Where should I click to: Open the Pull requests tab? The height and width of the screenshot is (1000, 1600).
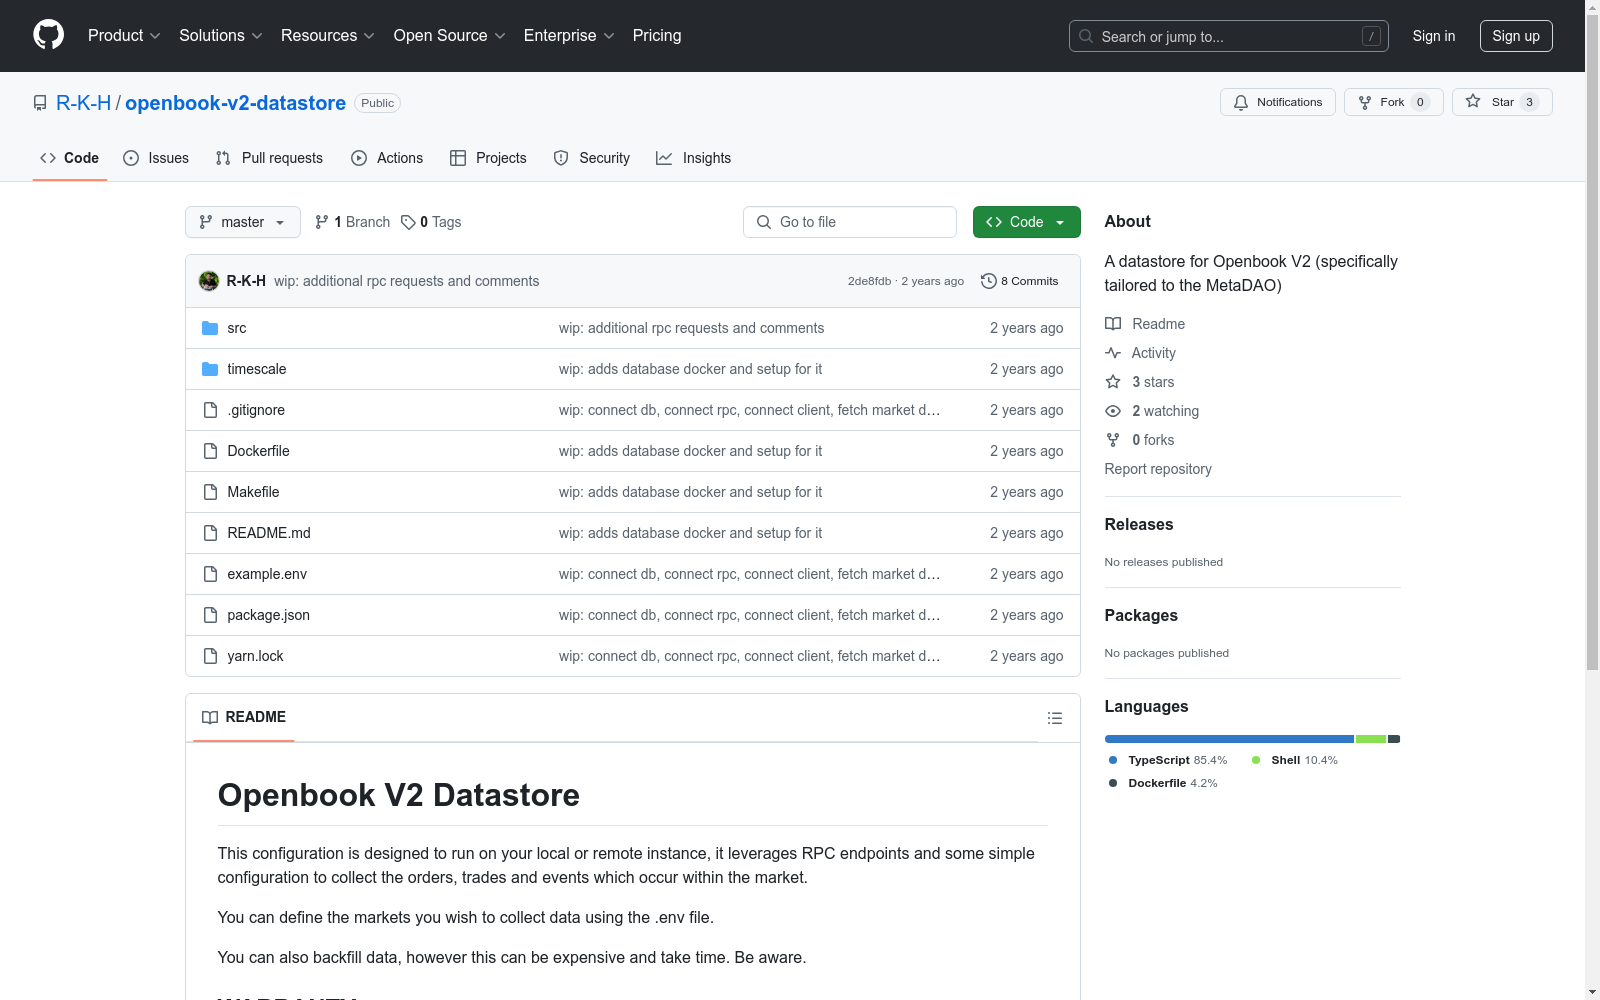(x=269, y=158)
